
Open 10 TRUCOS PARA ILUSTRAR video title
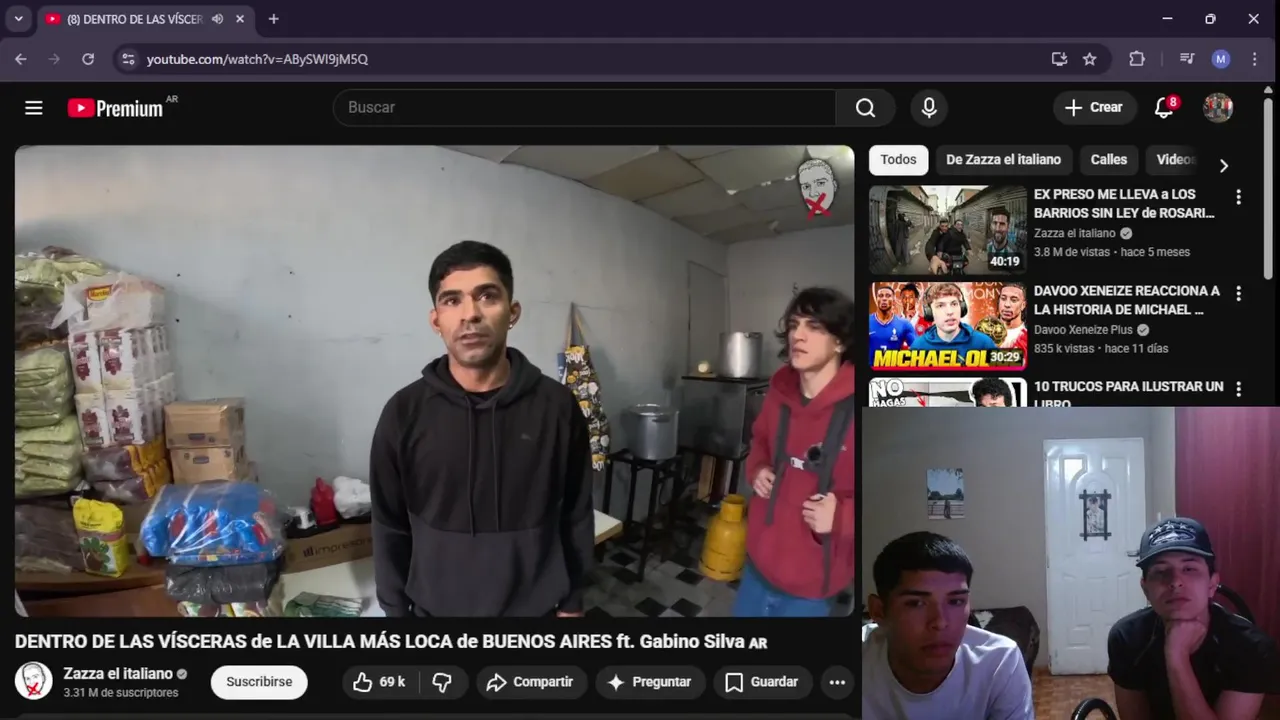click(x=1128, y=394)
